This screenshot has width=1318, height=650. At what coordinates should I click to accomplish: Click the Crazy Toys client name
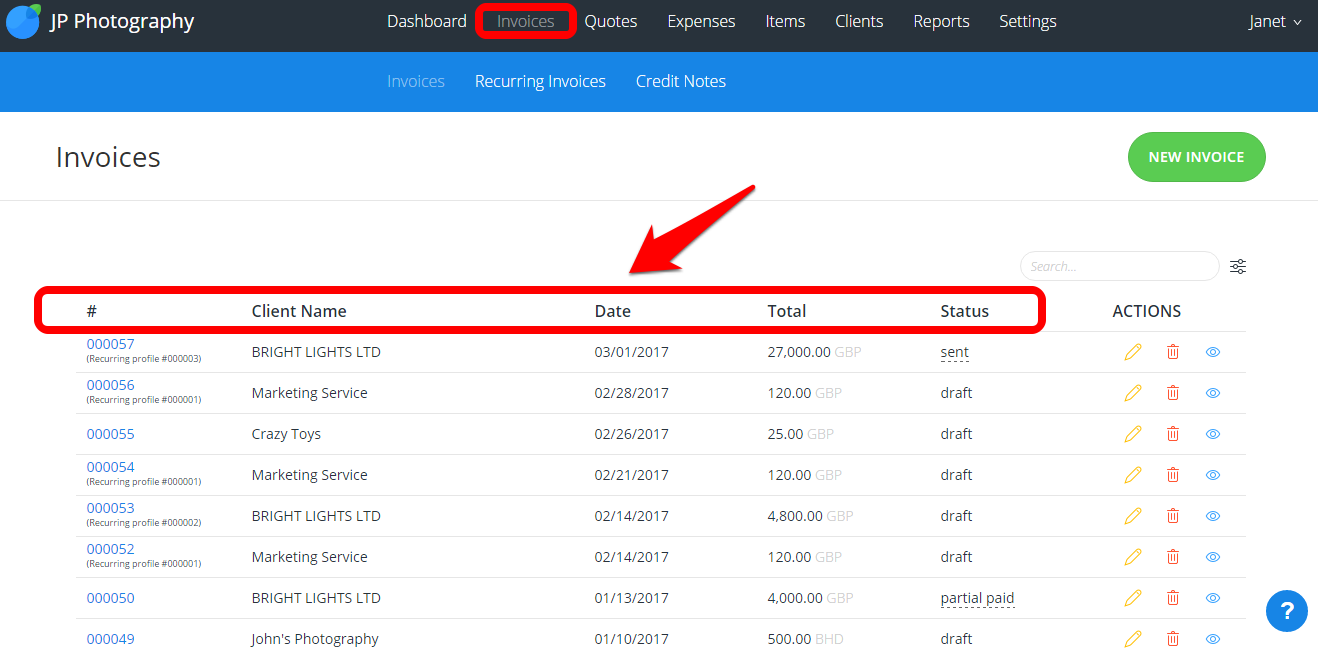[x=286, y=434]
